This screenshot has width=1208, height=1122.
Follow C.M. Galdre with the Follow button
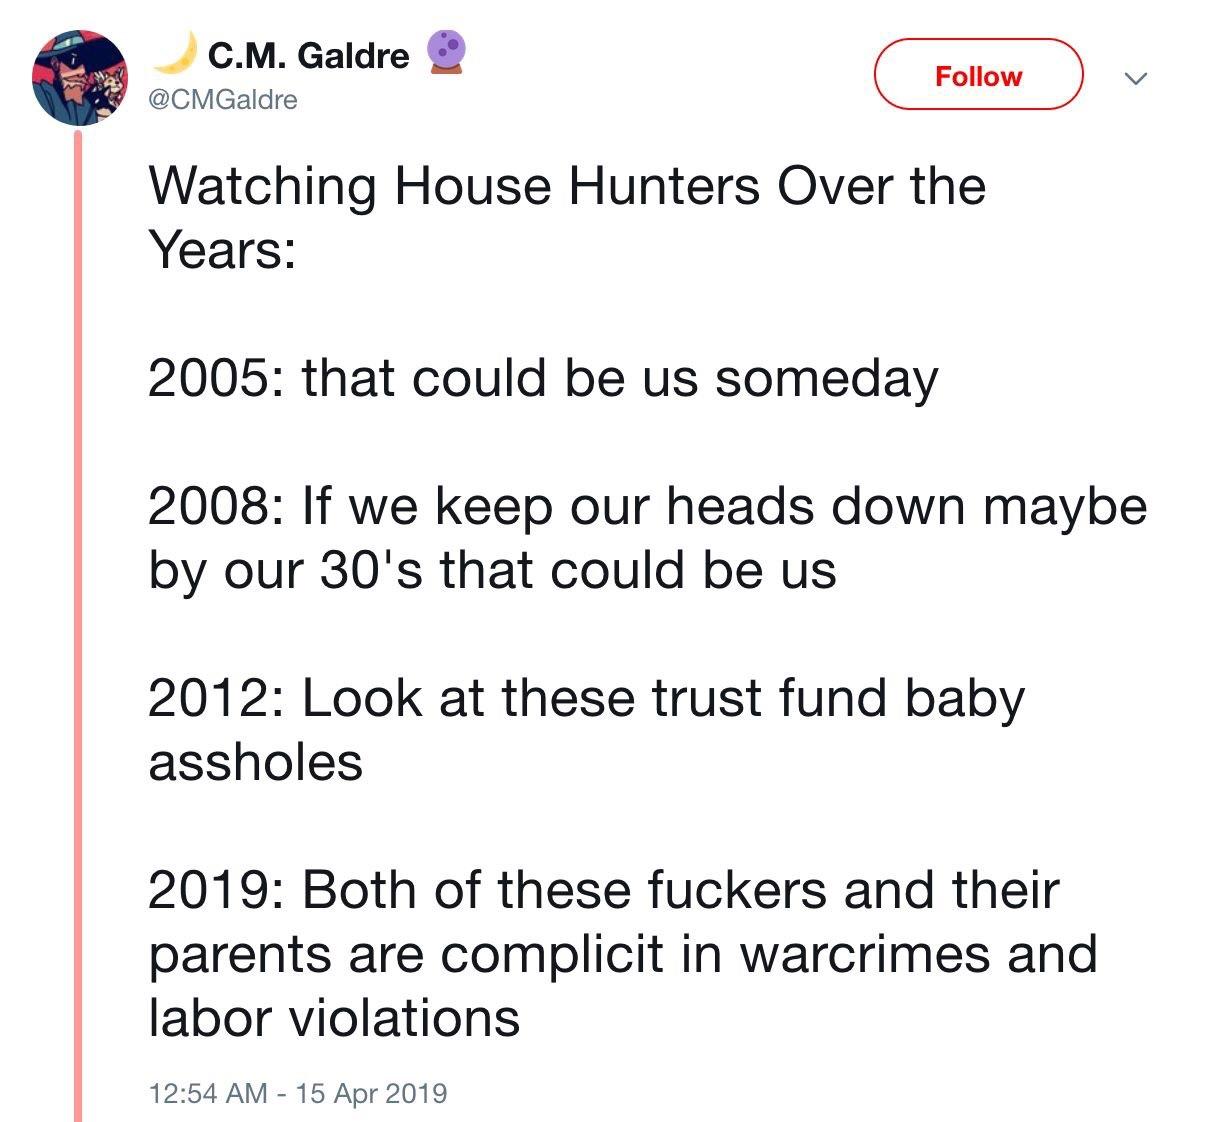point(978,75)
